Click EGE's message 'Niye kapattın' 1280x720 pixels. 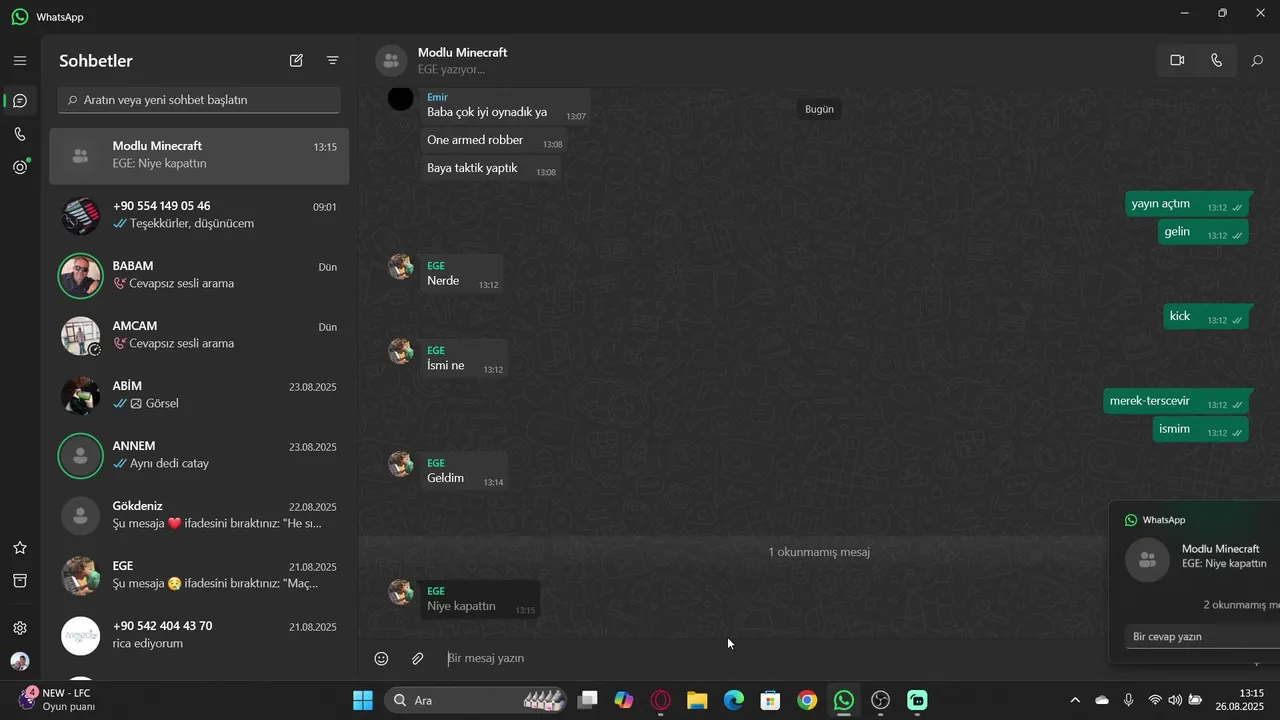pos(479,599)
